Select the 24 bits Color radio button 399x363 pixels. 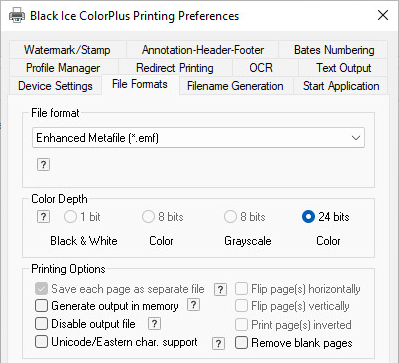pos(308,217)
